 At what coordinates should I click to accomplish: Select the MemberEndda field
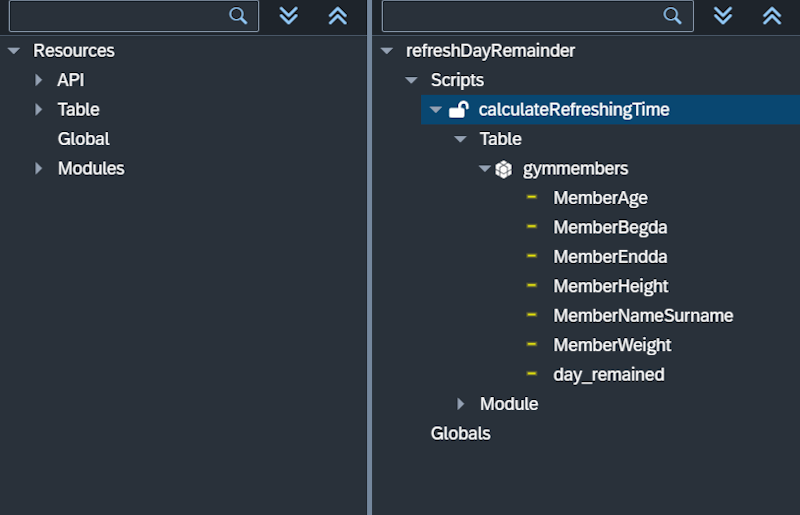coord(610,257)
